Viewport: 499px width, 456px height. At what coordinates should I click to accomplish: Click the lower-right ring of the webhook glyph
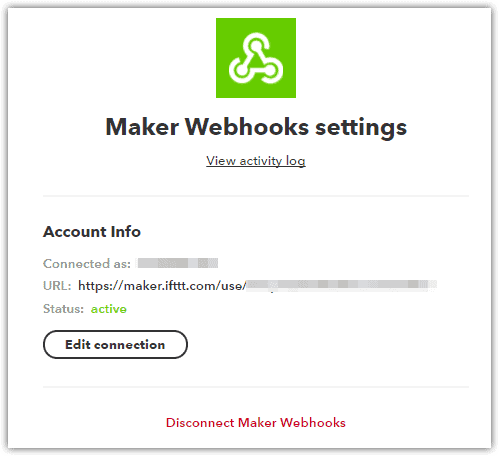coord(271,70)
